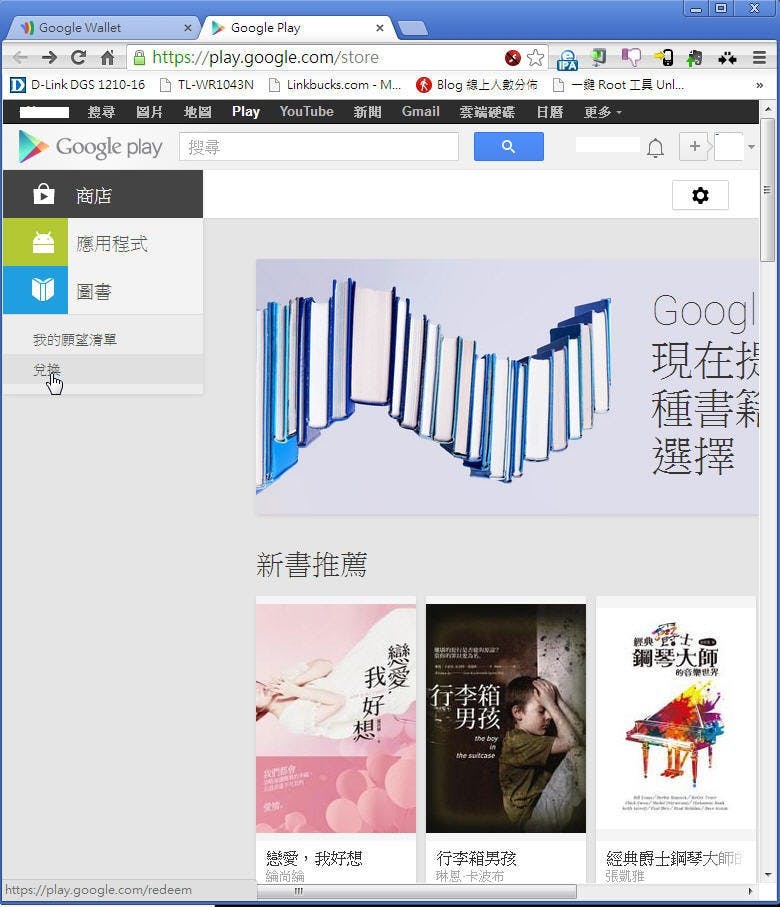Open the 行李箱男孩 title link

point(476,858)
